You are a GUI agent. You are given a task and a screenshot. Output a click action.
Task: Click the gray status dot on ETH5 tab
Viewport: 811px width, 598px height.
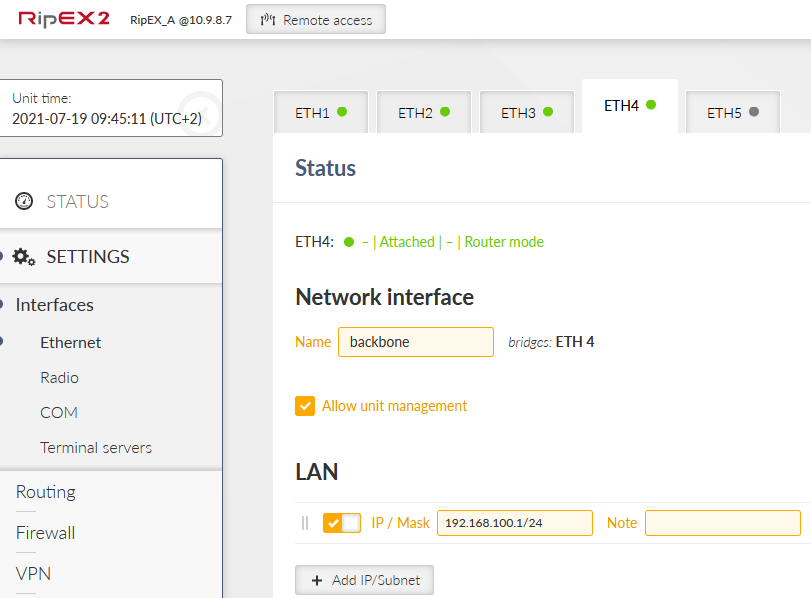click(753, 112)
